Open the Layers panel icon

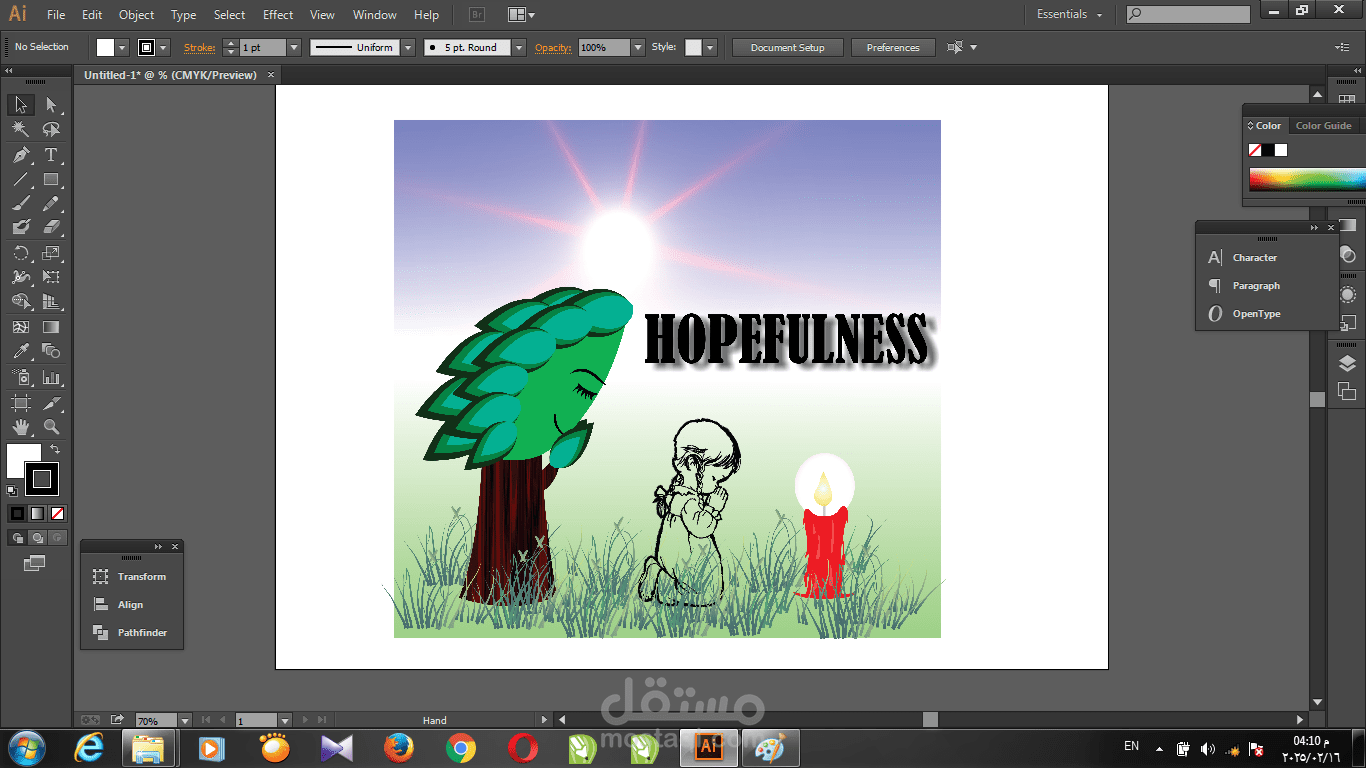click(1347, 364)
